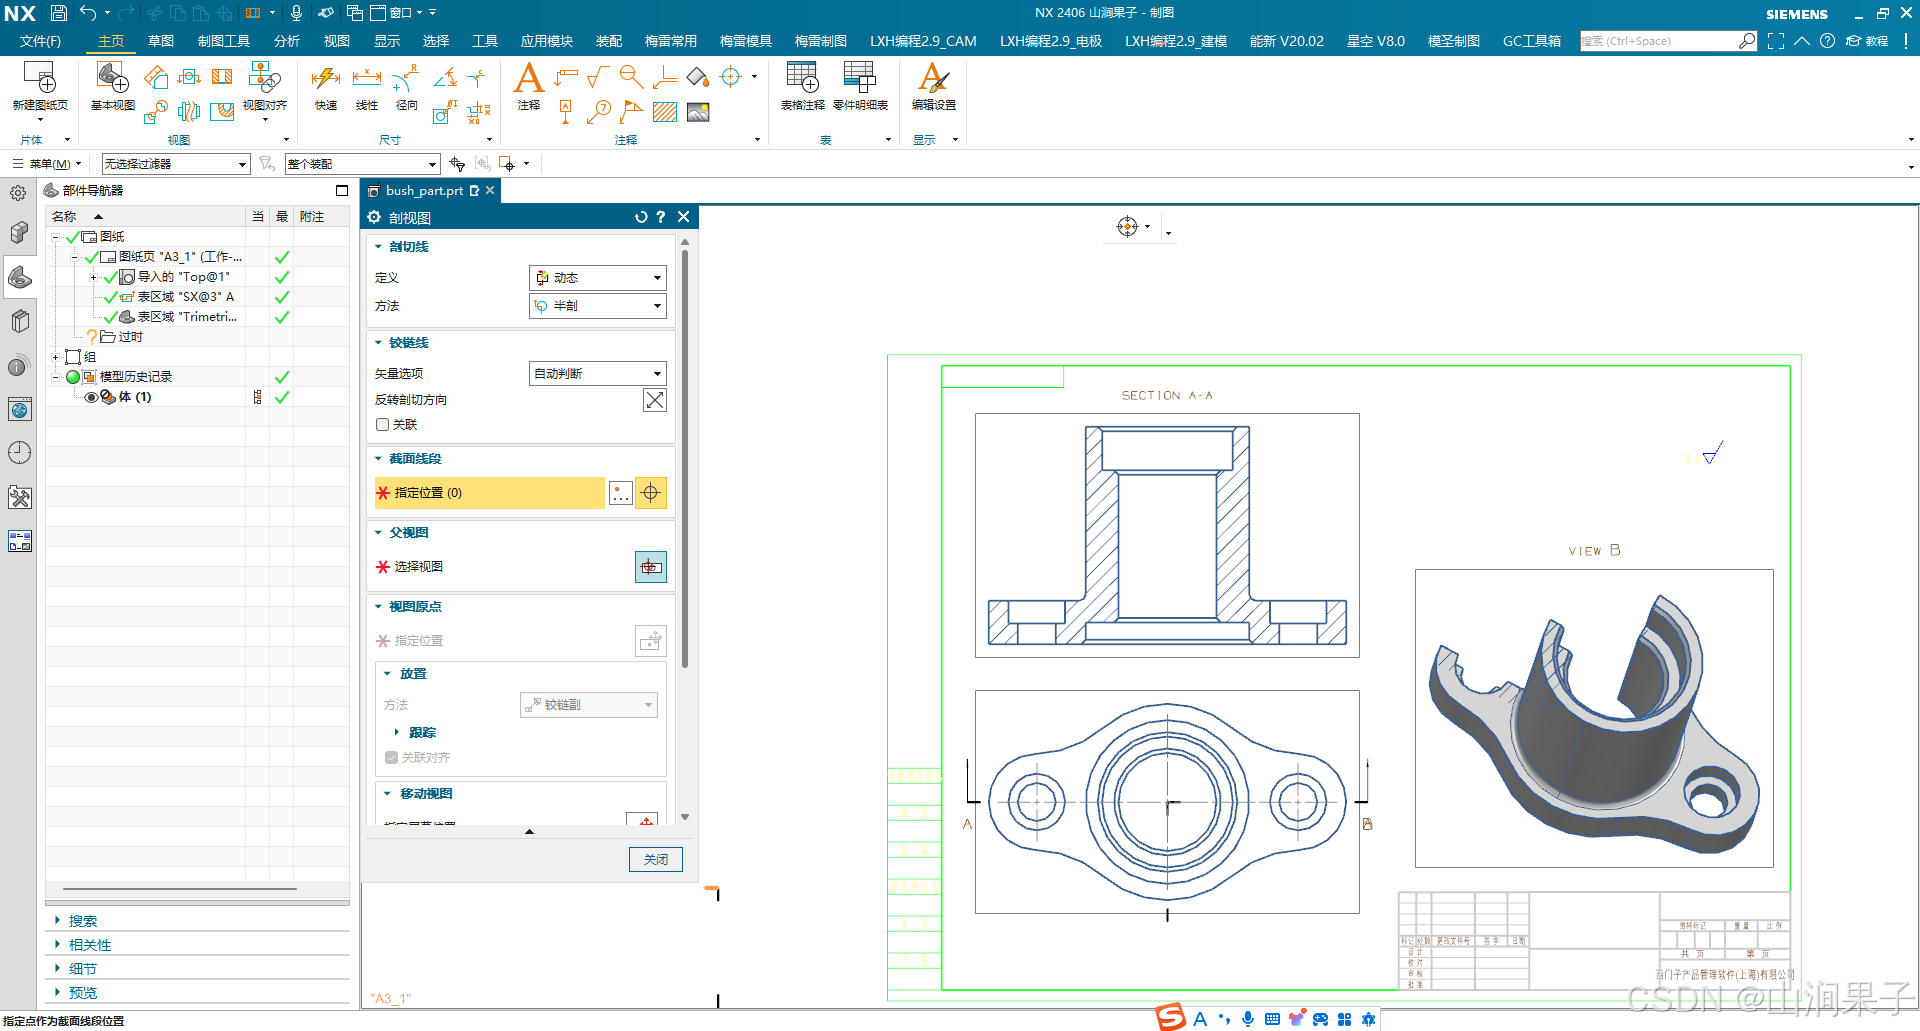Open the 矢量选项 dropdown showing 自动判断

pos(597,374)
